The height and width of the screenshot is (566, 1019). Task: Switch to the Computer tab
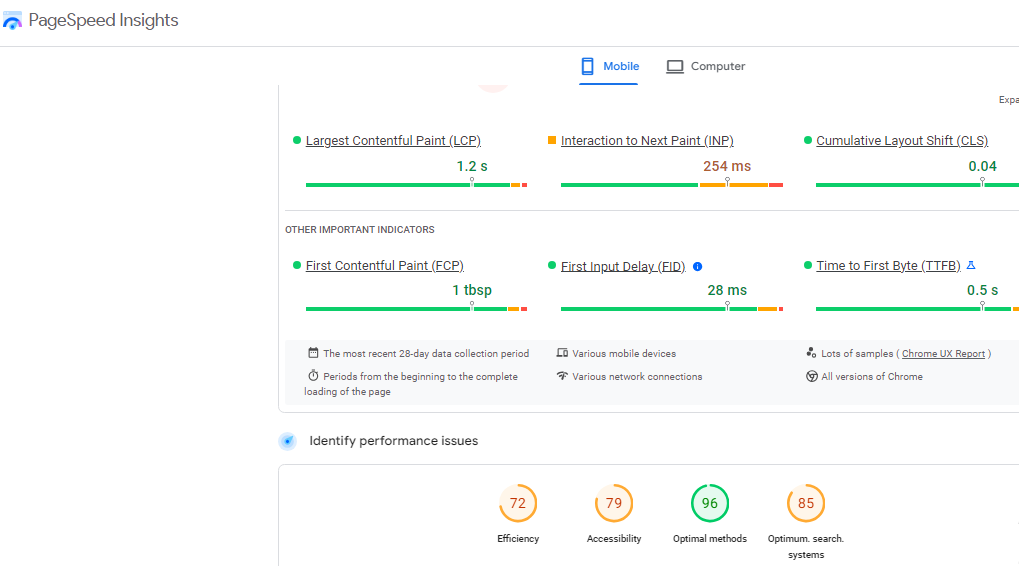(x=705, y=66)
